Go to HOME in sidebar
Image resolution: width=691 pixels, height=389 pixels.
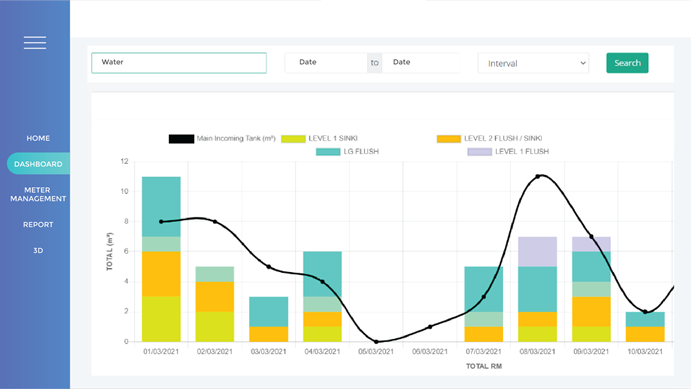[x=38, y=138]
